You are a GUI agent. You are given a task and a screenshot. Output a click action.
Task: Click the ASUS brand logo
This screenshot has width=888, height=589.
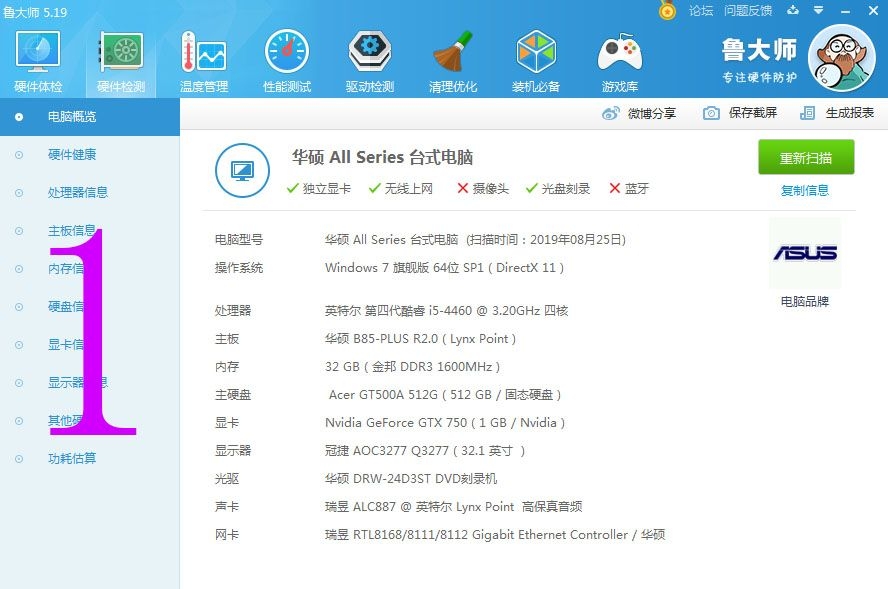tap(805, 253)
